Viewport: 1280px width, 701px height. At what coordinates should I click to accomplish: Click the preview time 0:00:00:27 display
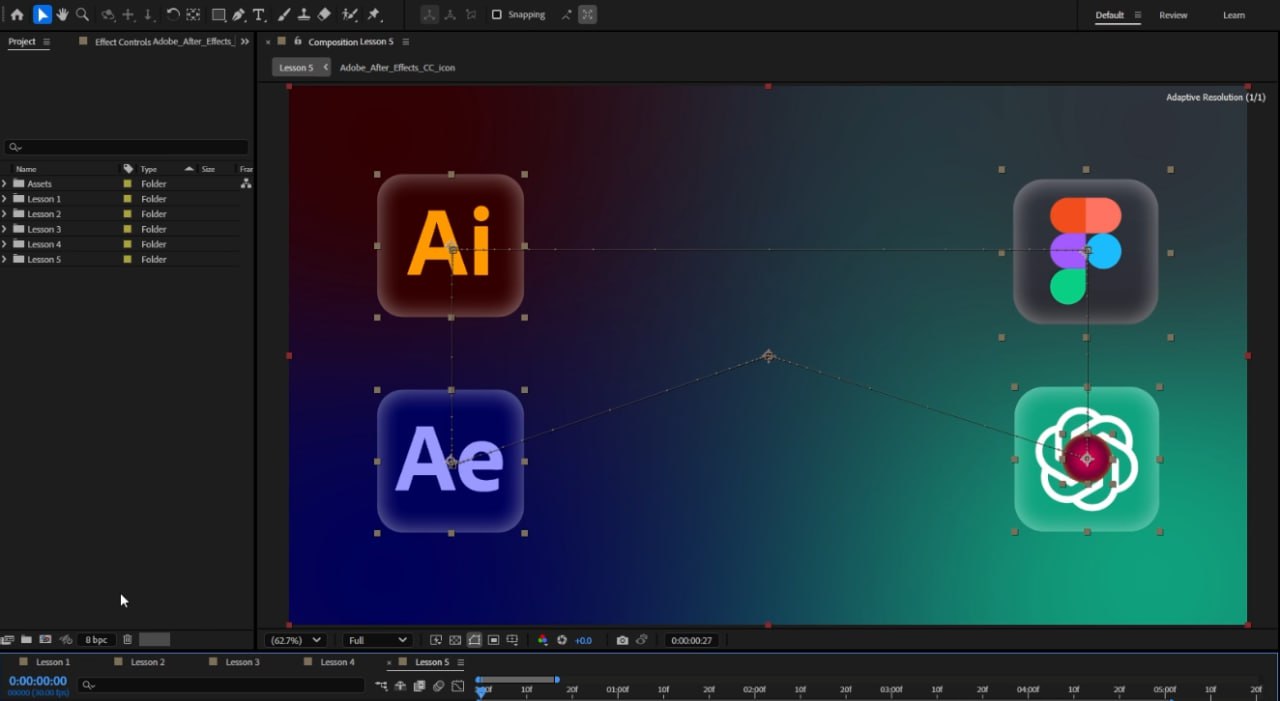[x=692, y=640]
